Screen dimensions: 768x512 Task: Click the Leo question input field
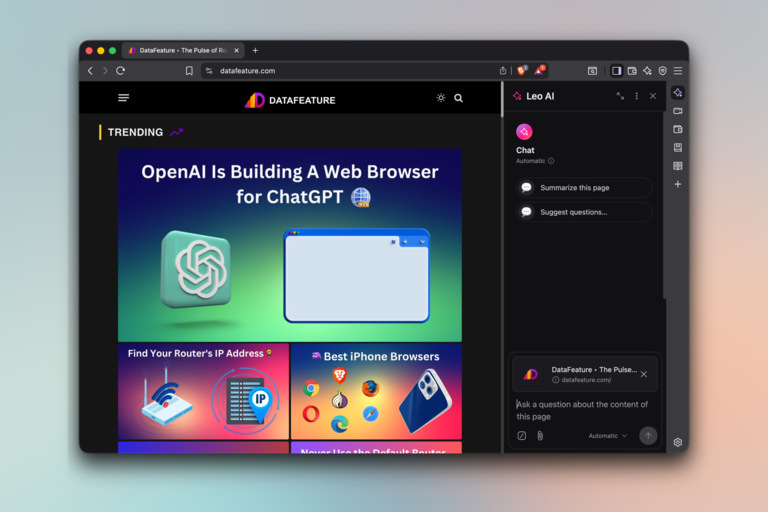[584, 410]
